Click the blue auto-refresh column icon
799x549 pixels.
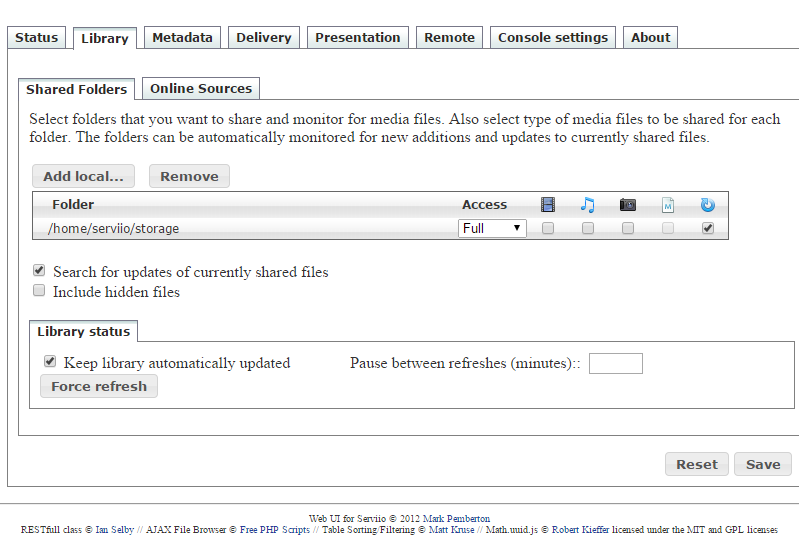click(x=708, y=205)
